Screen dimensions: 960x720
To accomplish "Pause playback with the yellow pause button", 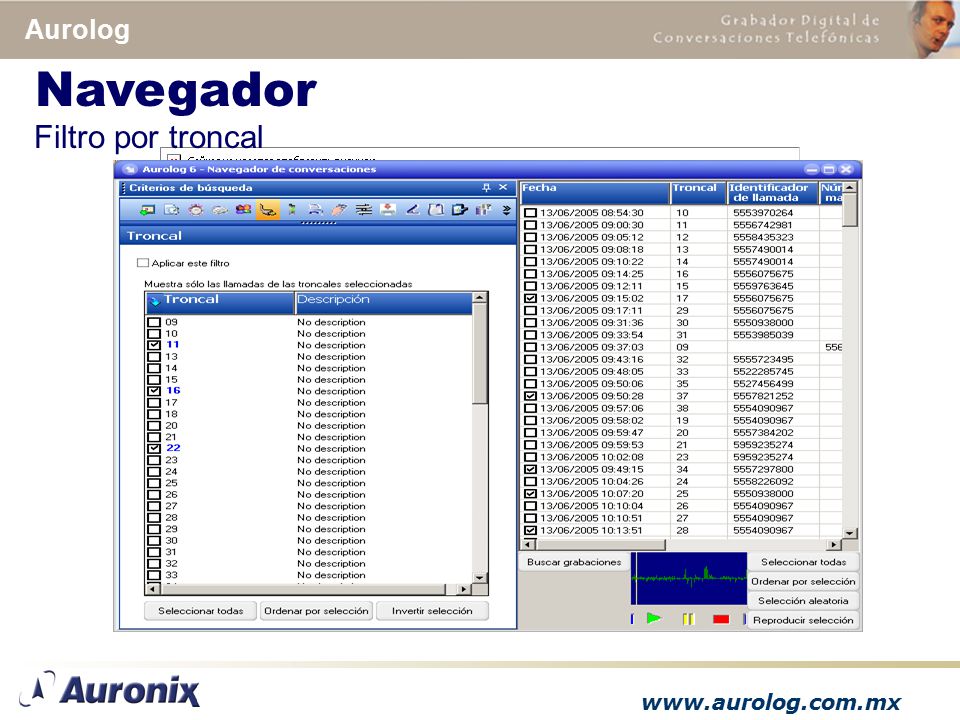I will pyautogui.click(x=688, y=619).
